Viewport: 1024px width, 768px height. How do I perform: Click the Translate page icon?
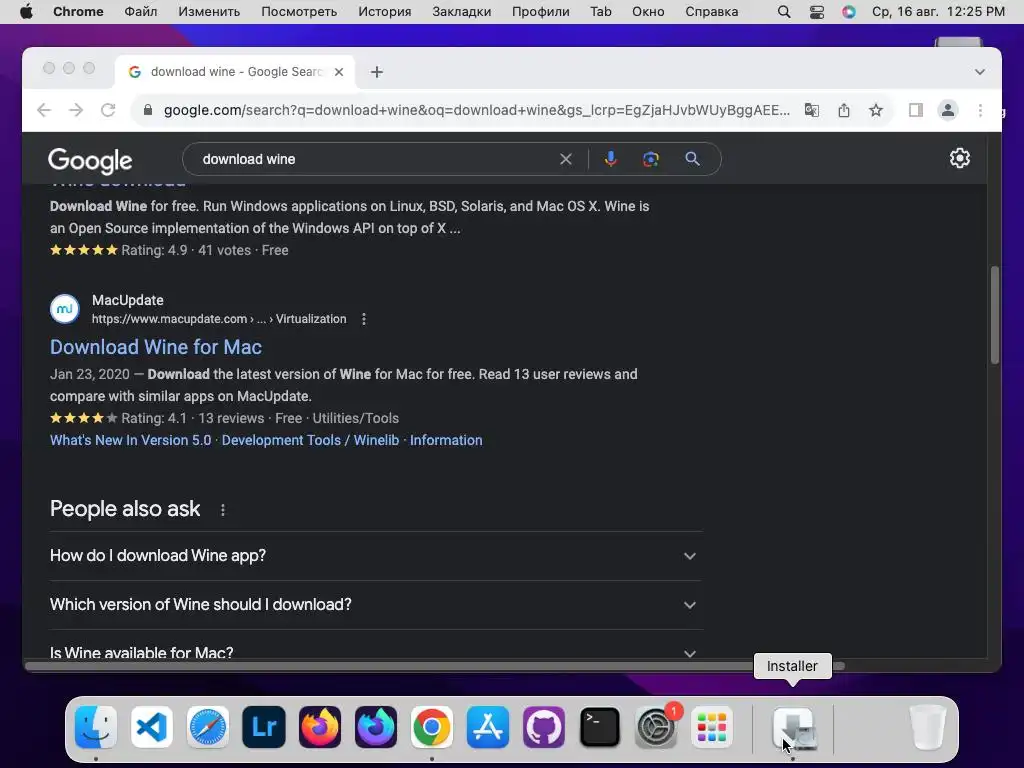coord(812,110)
